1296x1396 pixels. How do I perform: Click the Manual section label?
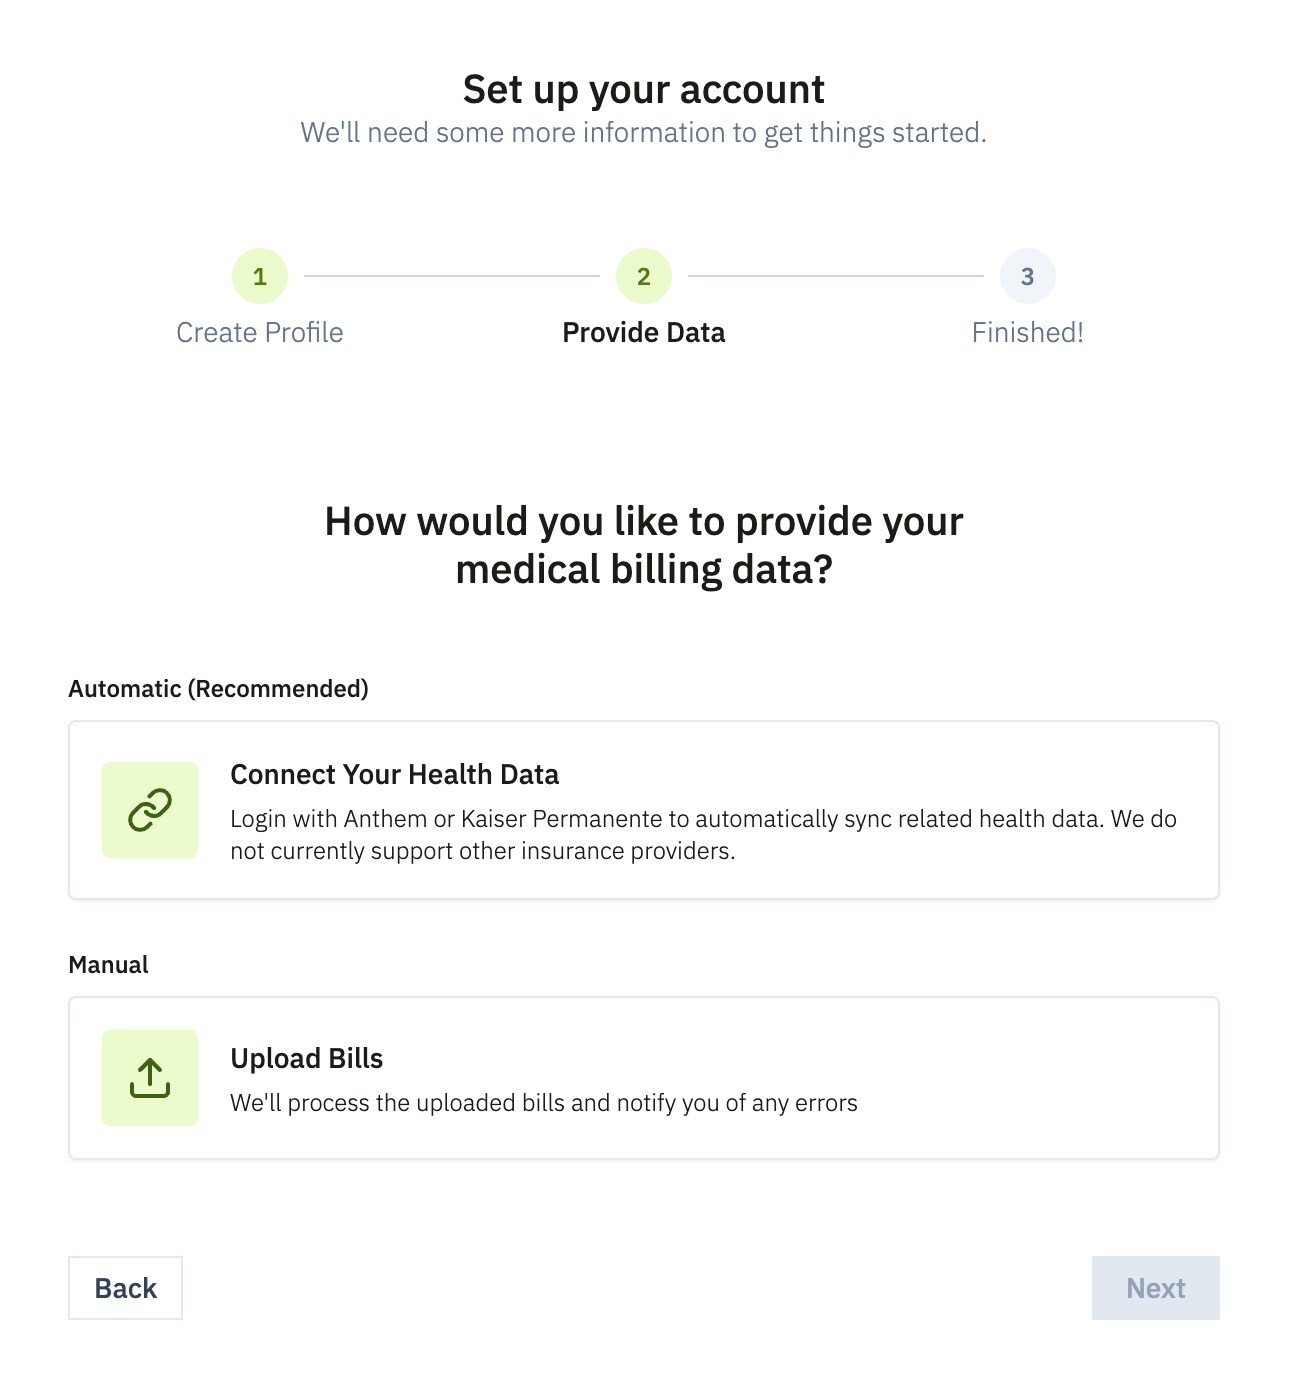(x=108, y=965)
